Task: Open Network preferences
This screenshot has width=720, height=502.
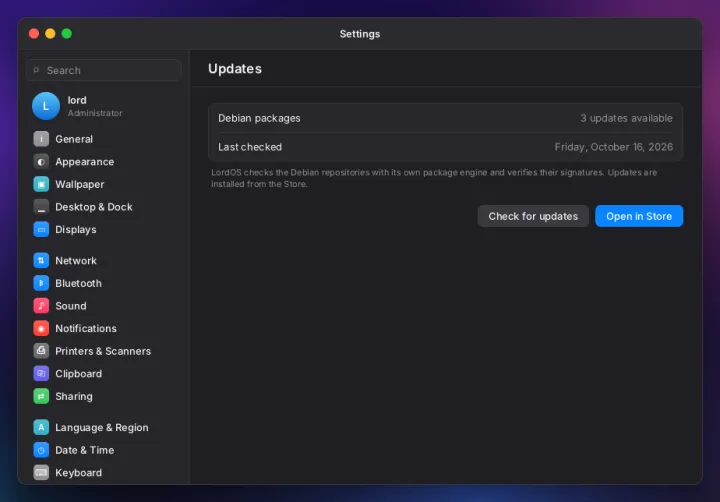Action: pos(76,260)
